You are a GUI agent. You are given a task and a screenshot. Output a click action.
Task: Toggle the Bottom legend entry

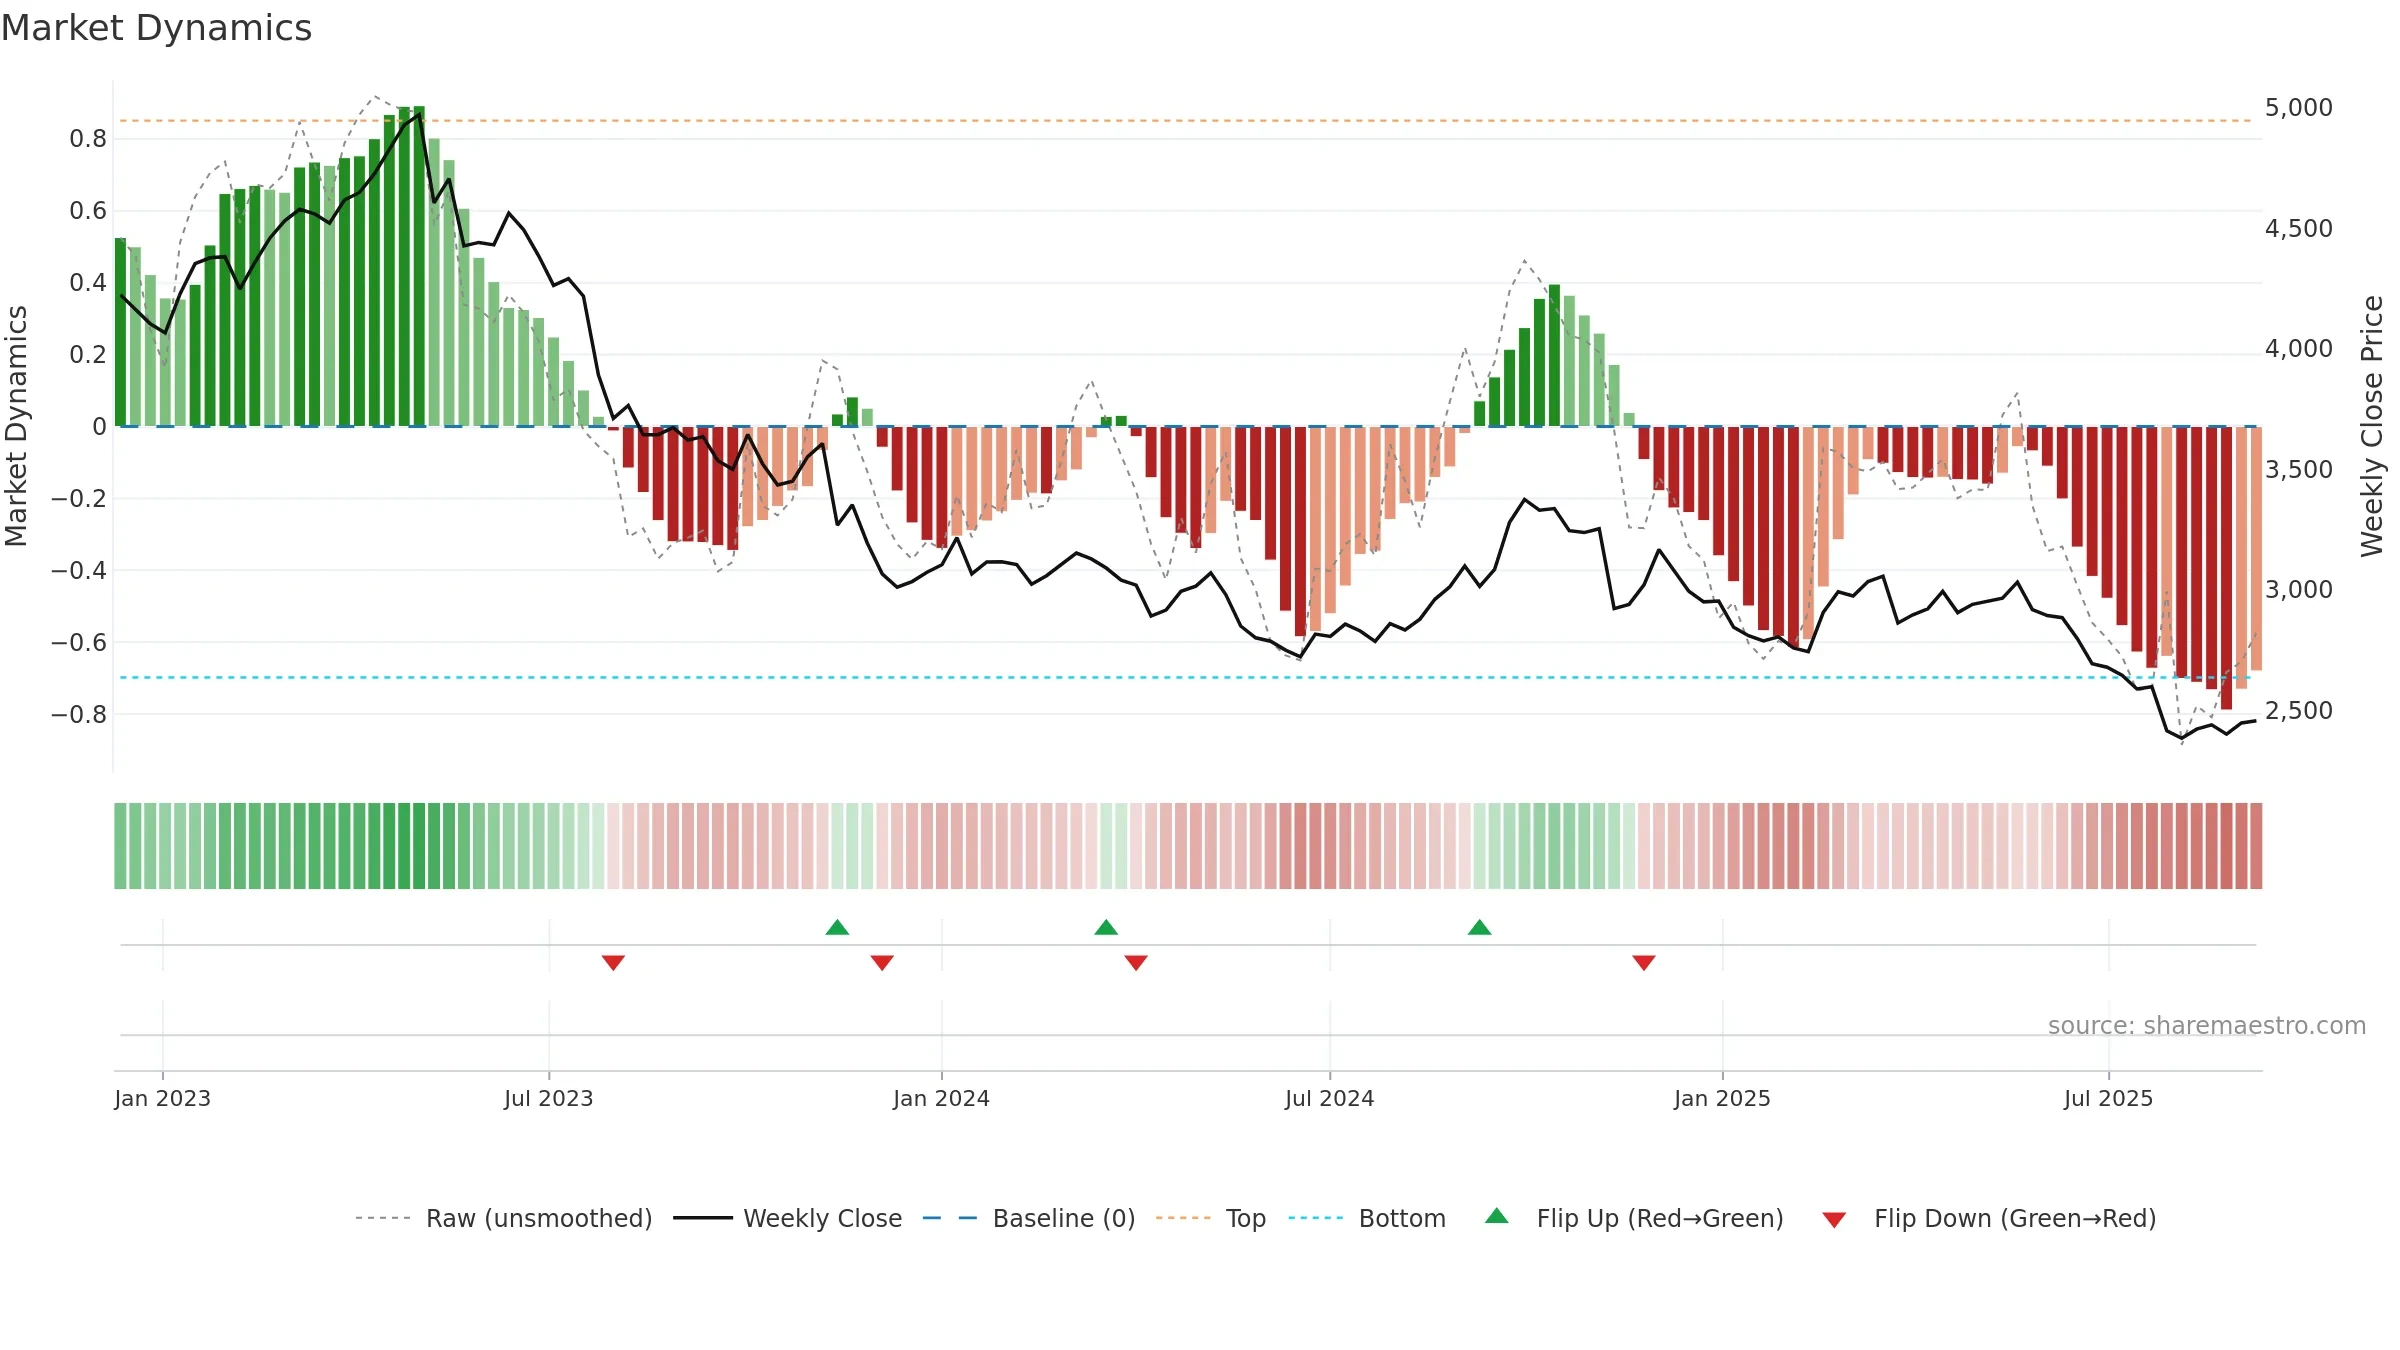point(1367,1218)
